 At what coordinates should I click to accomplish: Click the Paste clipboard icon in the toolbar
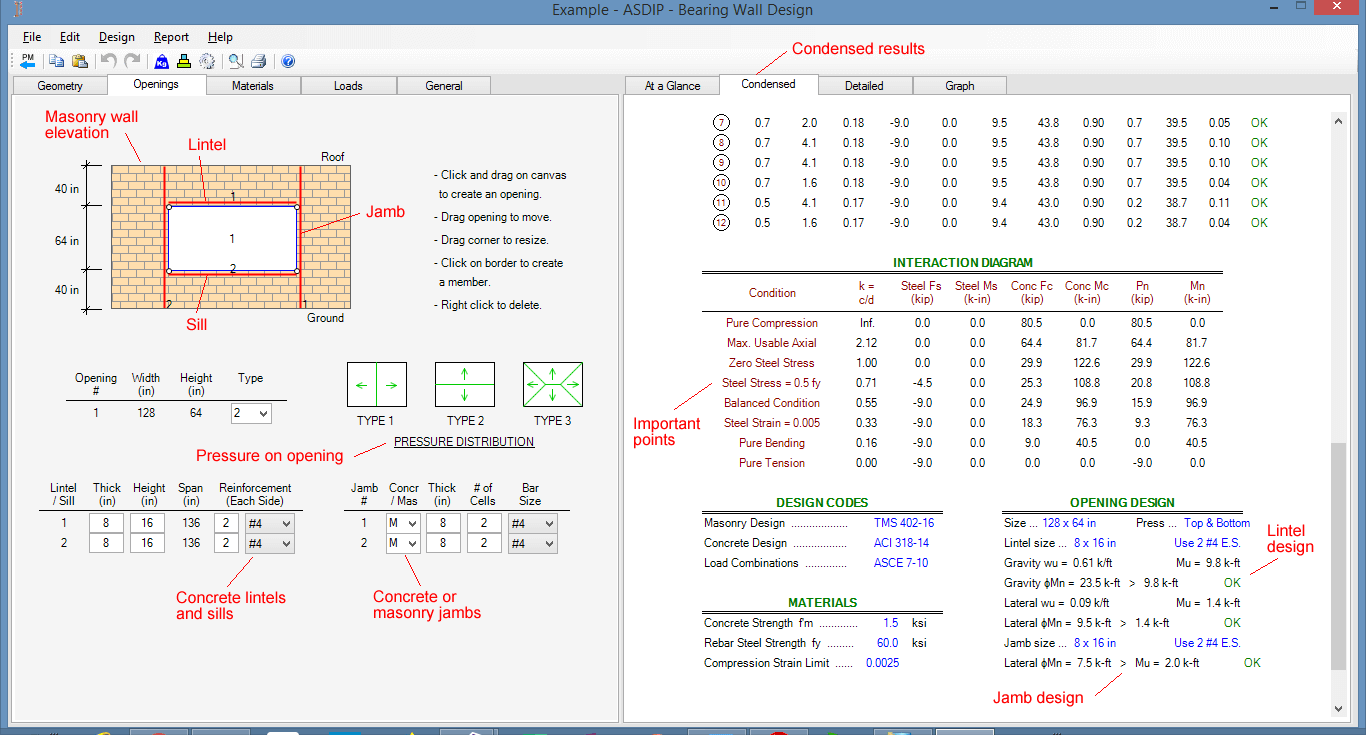(x=79, y=61)
